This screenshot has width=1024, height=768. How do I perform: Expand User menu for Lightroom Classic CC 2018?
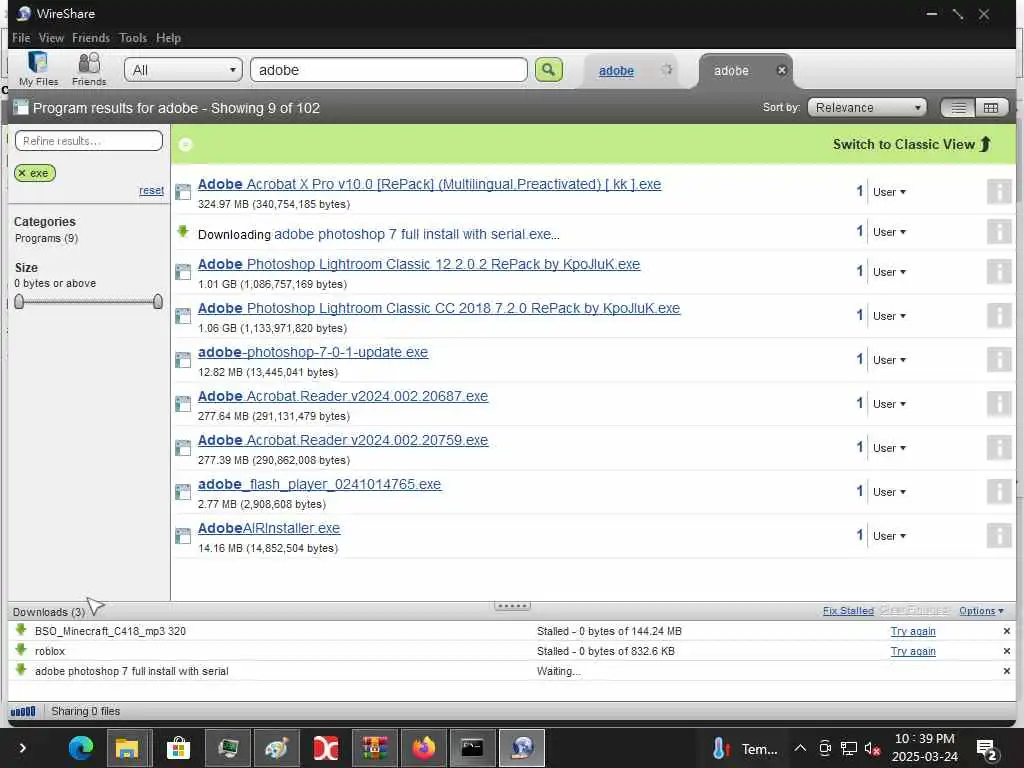pos(889,316)
